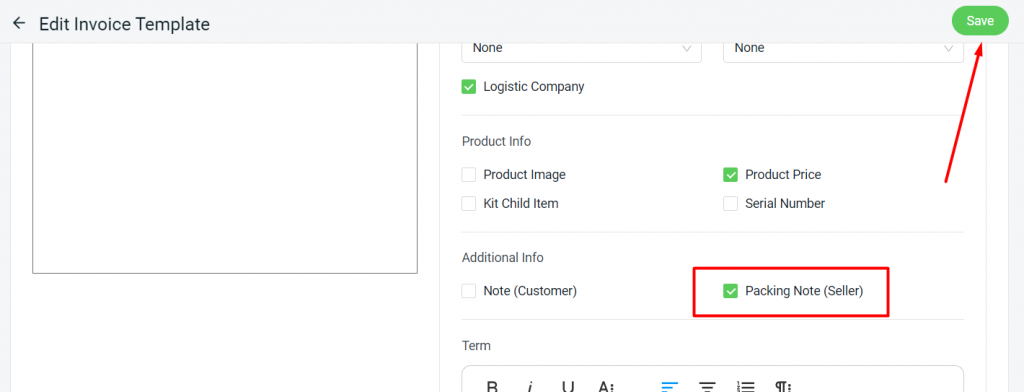Open paragraph format options
The height and width of the screenshot is (392, 1024).
[782, 386]
